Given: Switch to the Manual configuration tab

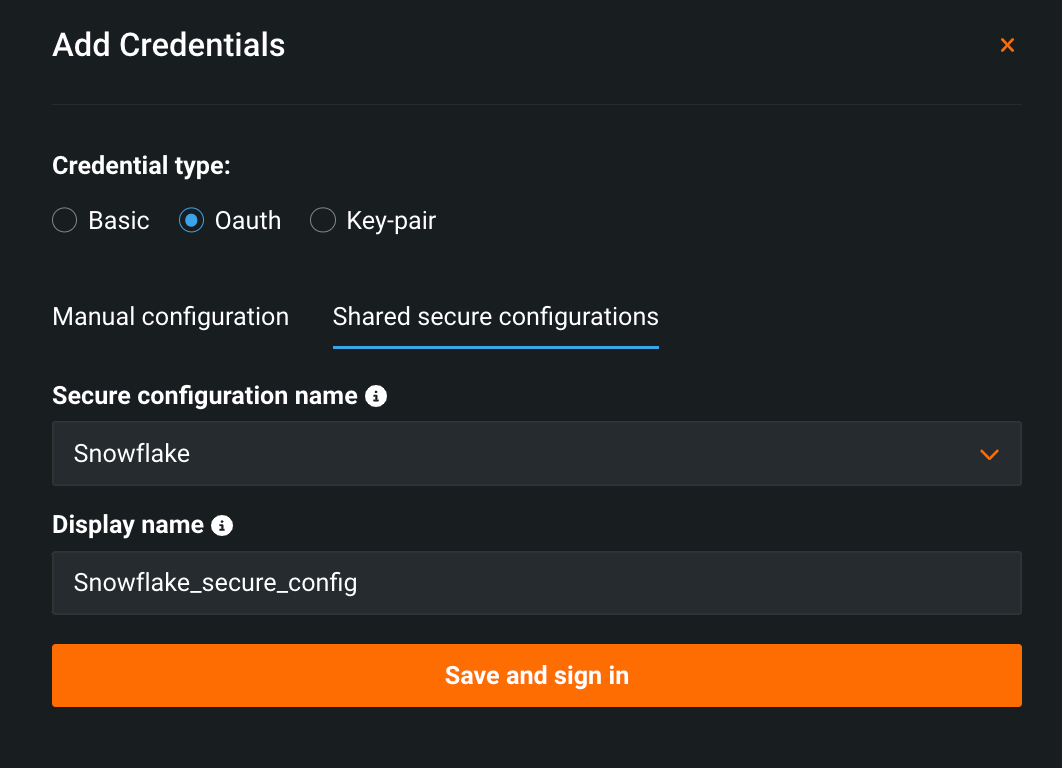Looking at the screenshot, I should pyautogui.click(x=170, y=317).
